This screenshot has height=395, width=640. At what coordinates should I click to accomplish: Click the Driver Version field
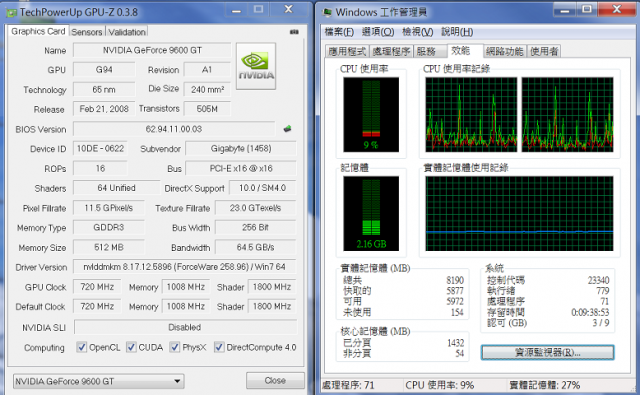pyautogui.click(x=184, y=267)
